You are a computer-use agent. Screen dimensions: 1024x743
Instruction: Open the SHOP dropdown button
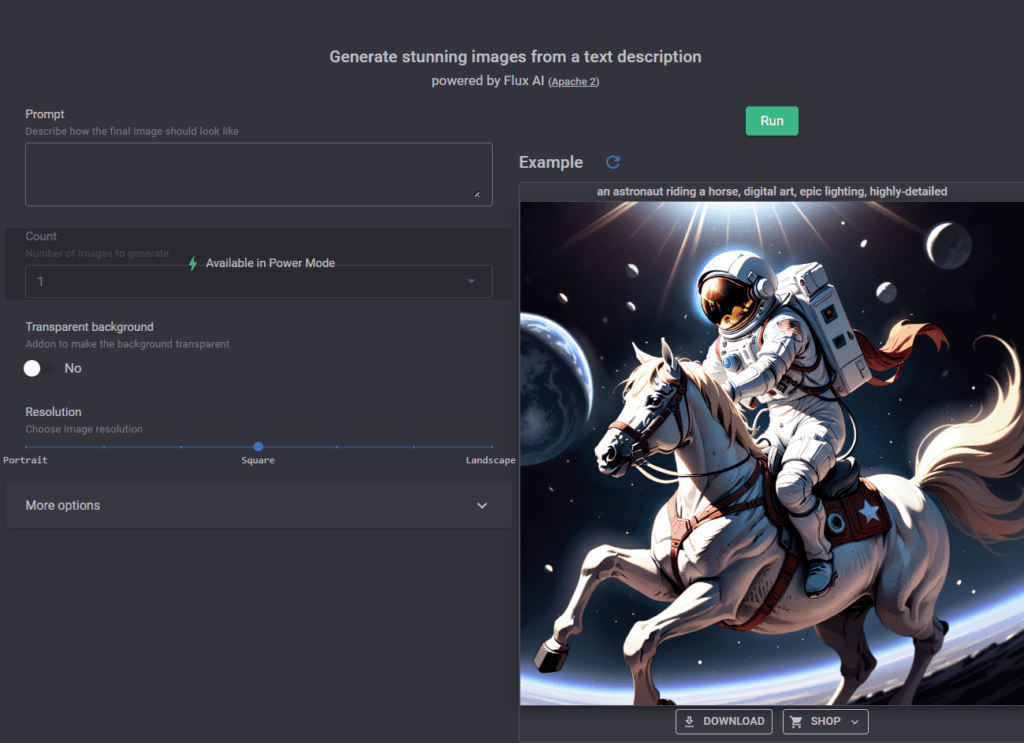825,721
